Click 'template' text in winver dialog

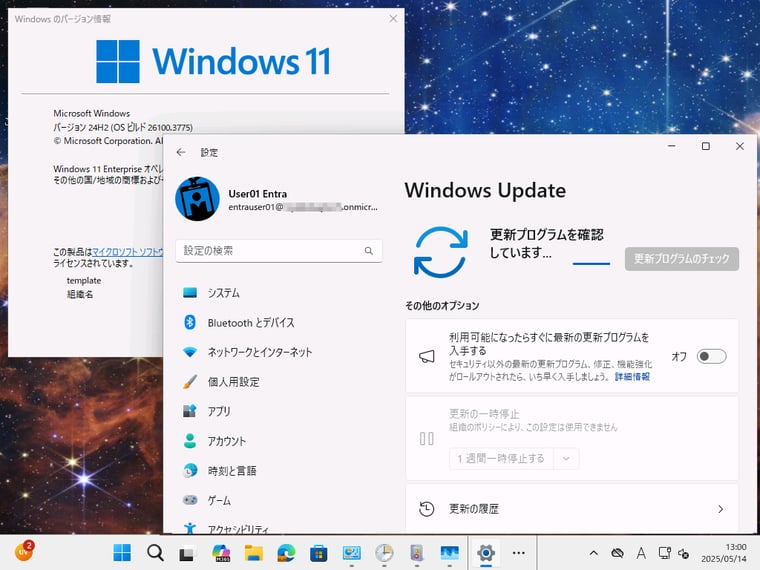click(84, 281)
